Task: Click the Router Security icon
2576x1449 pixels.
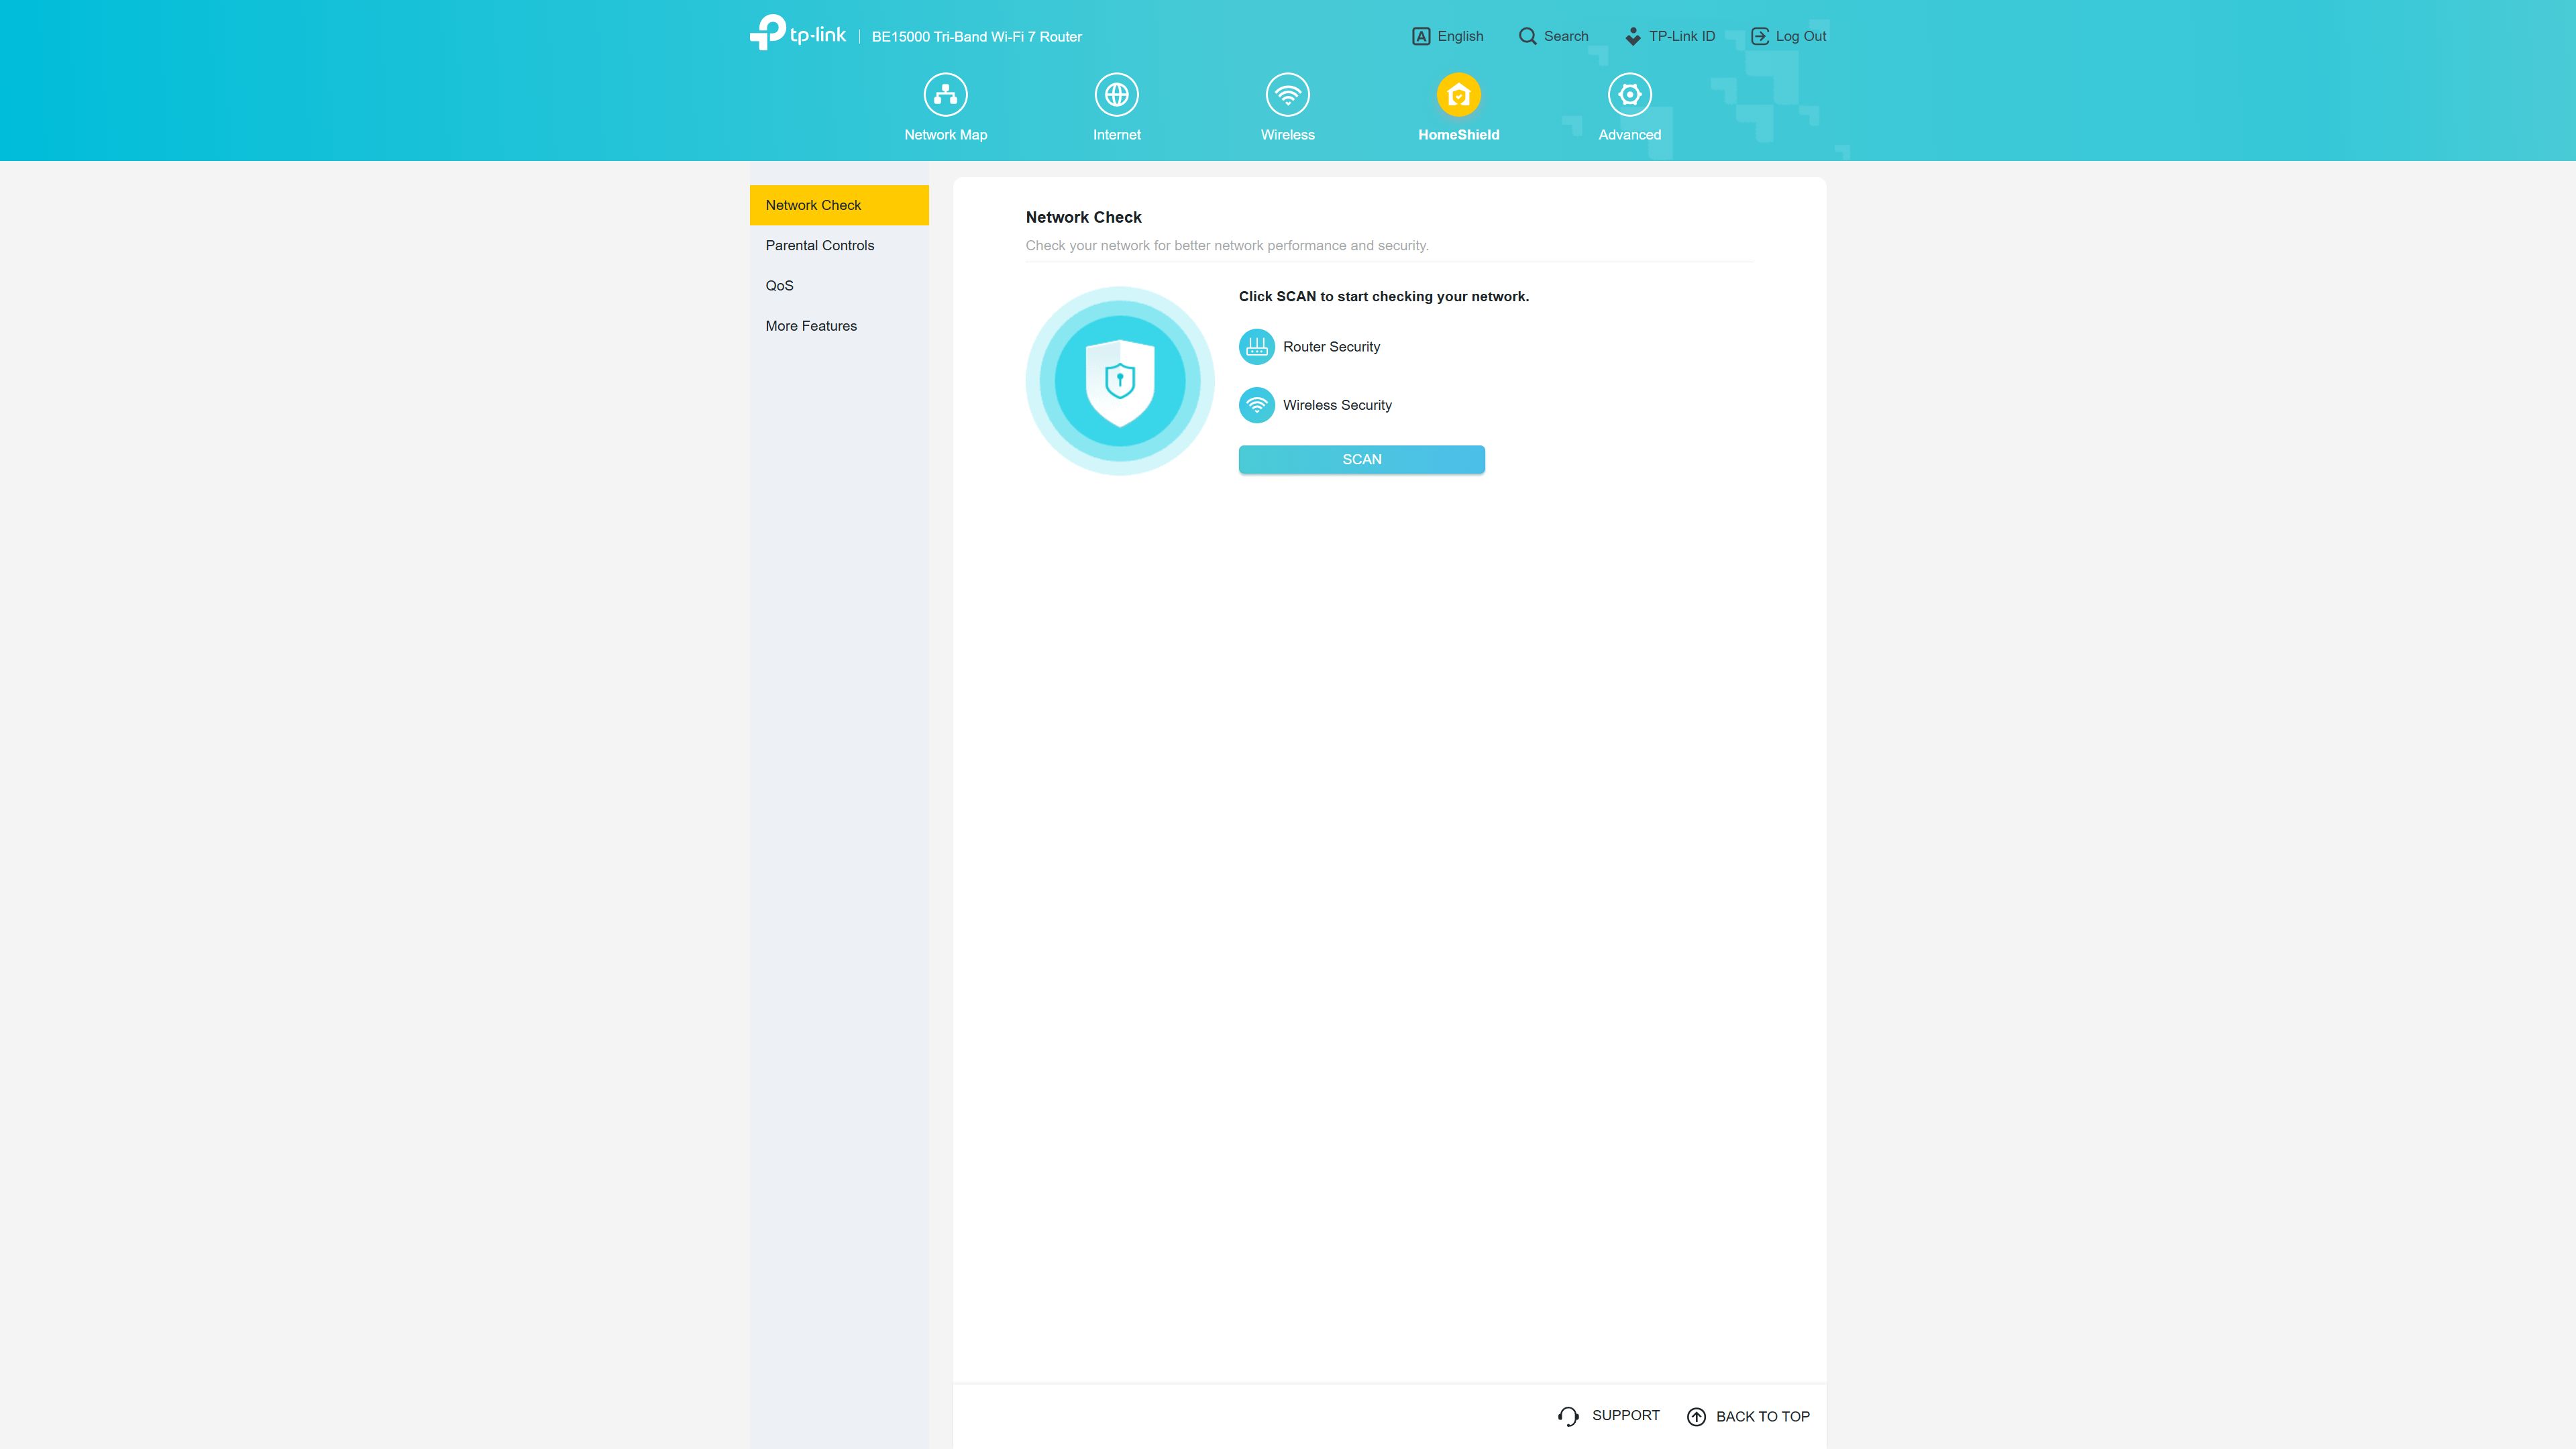Action: [x=1256, y=347]
